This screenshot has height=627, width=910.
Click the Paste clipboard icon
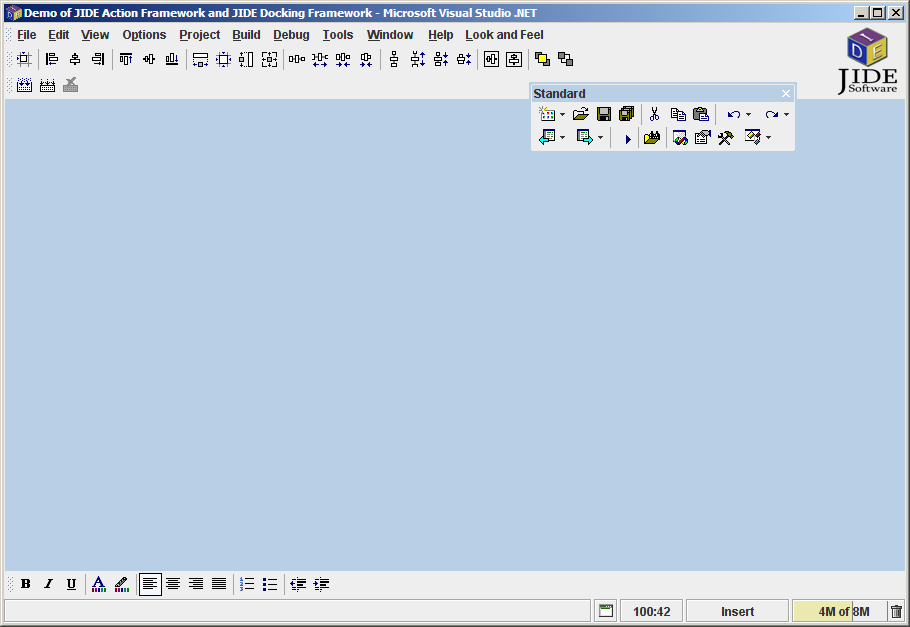pyautogui.click(x=701, y=114)
